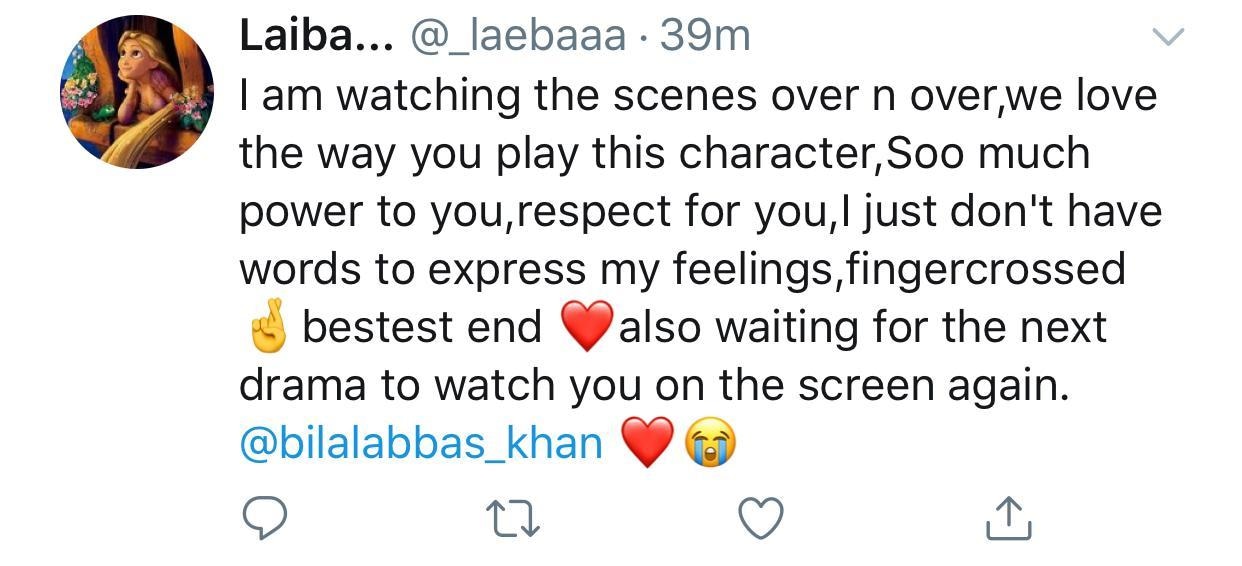Click the line the way you play

[x=664, y=154]
